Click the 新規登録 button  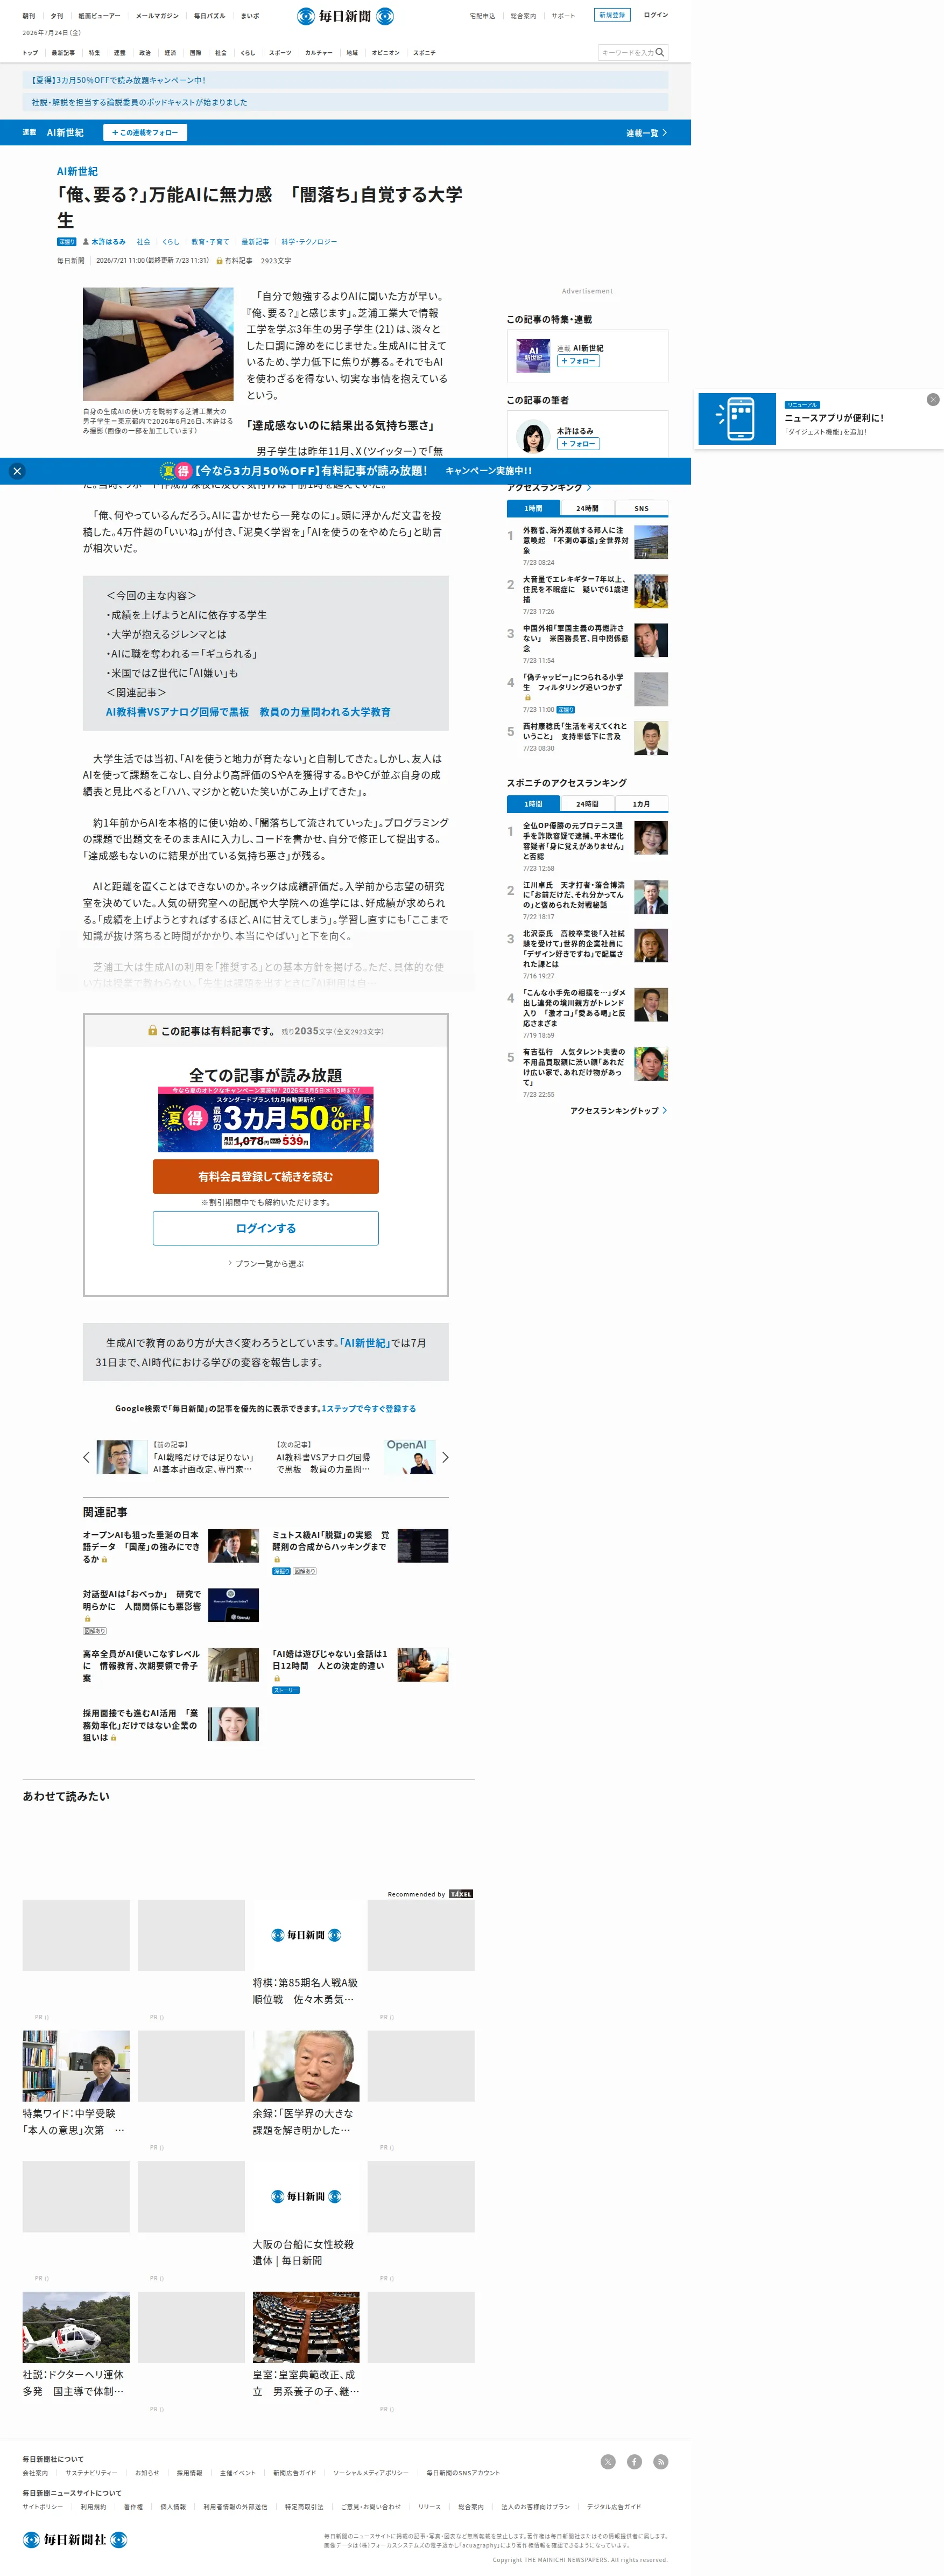612,15
